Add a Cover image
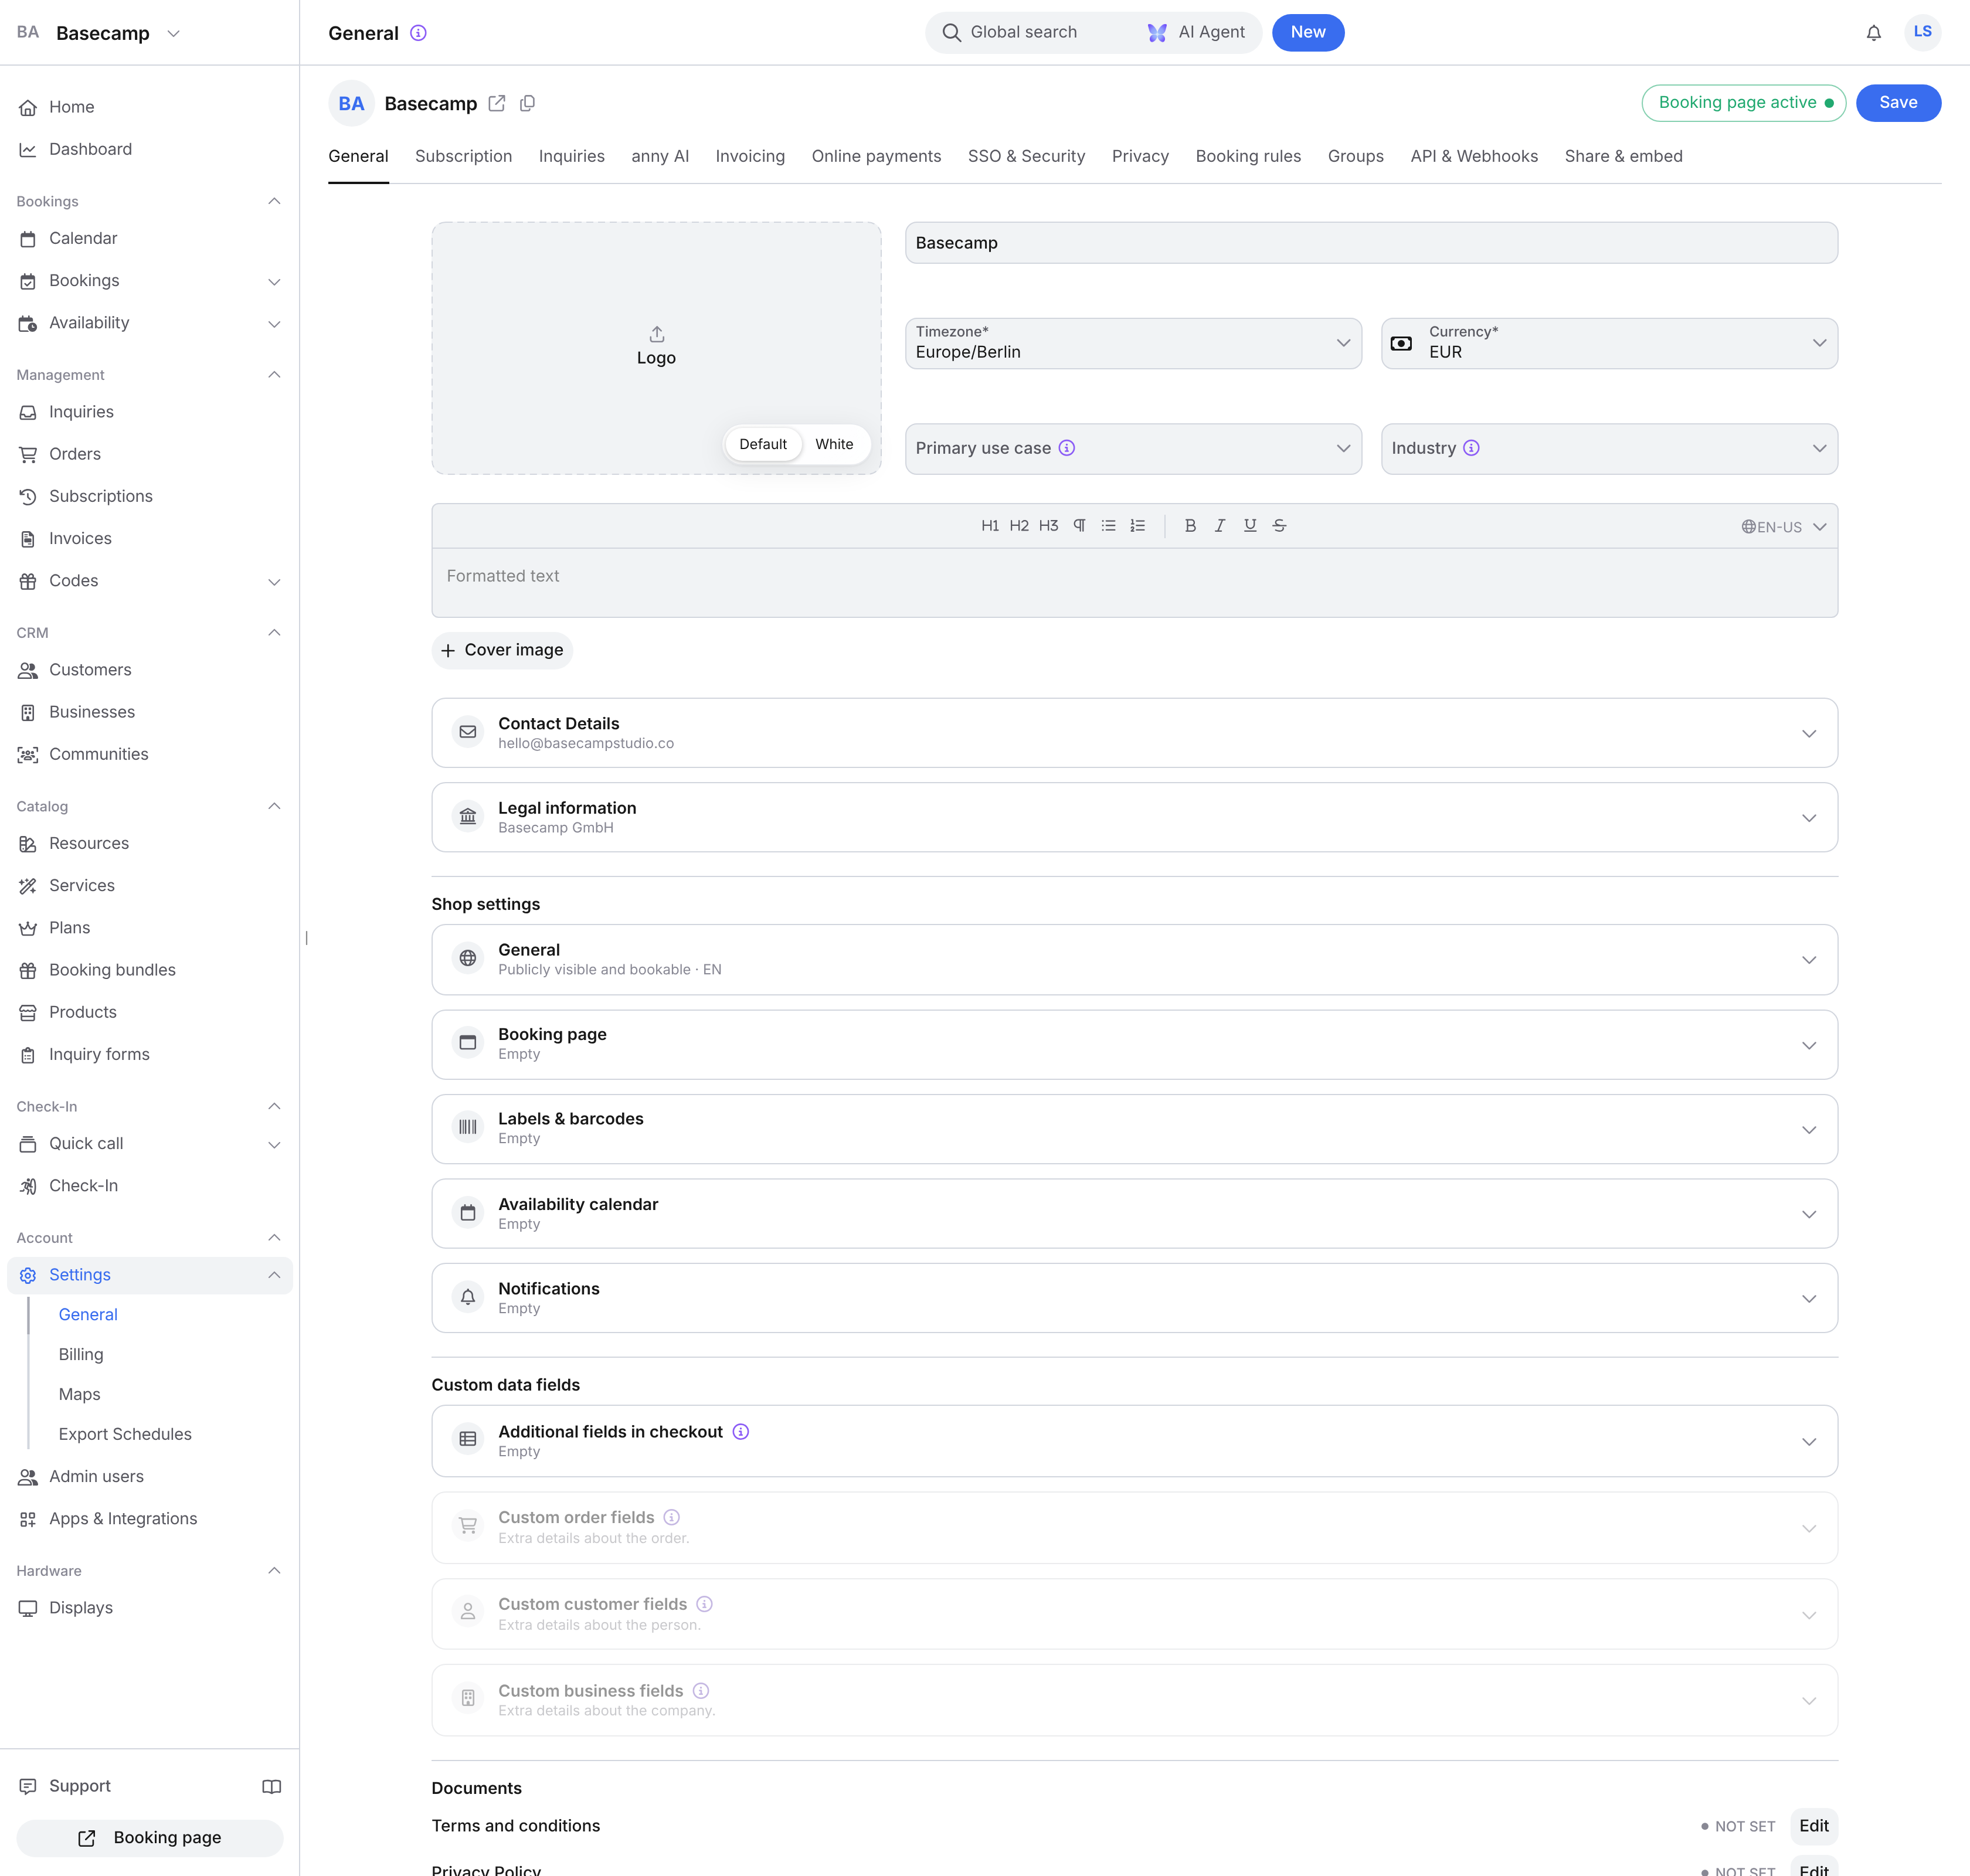 pyautogui.click(x=502, y=650)
